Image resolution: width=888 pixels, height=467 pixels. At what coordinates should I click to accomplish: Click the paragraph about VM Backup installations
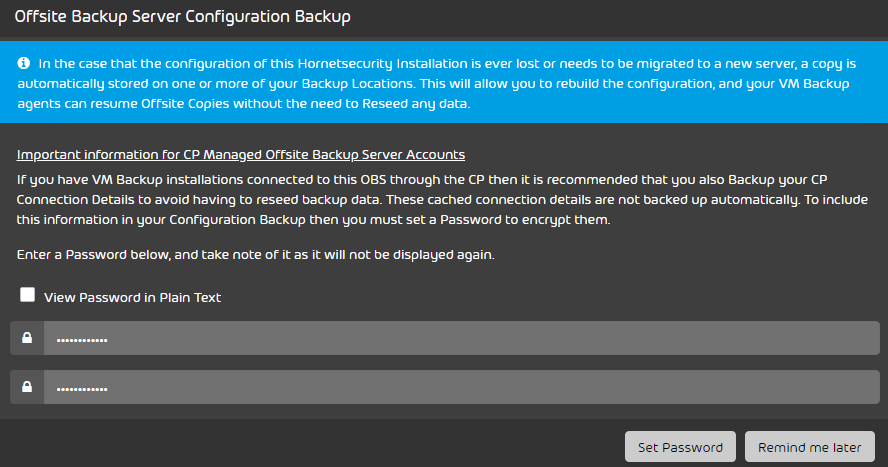(442, 199)
